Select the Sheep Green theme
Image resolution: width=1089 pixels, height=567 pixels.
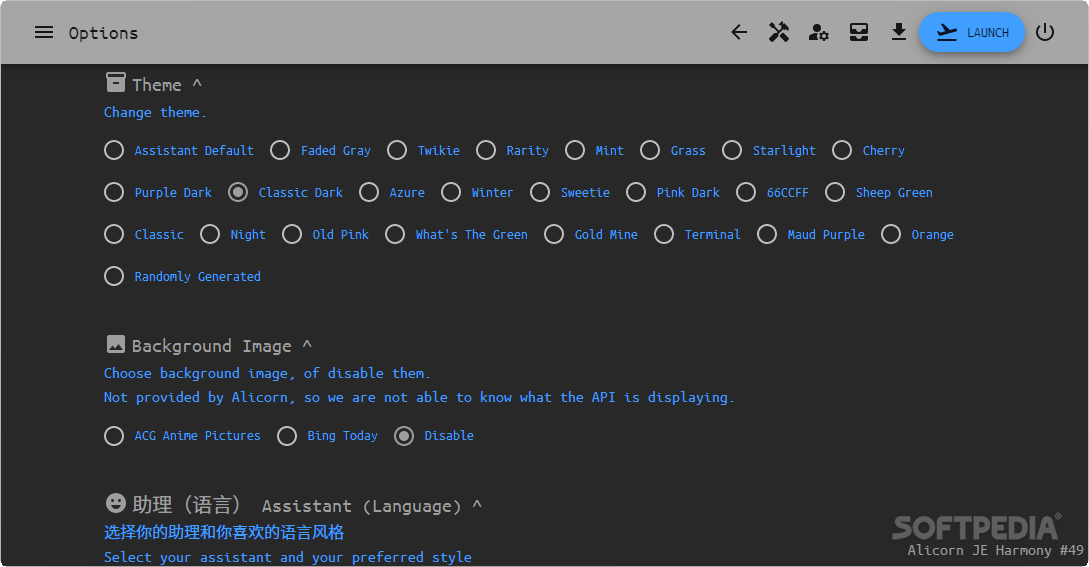point(835,192)
